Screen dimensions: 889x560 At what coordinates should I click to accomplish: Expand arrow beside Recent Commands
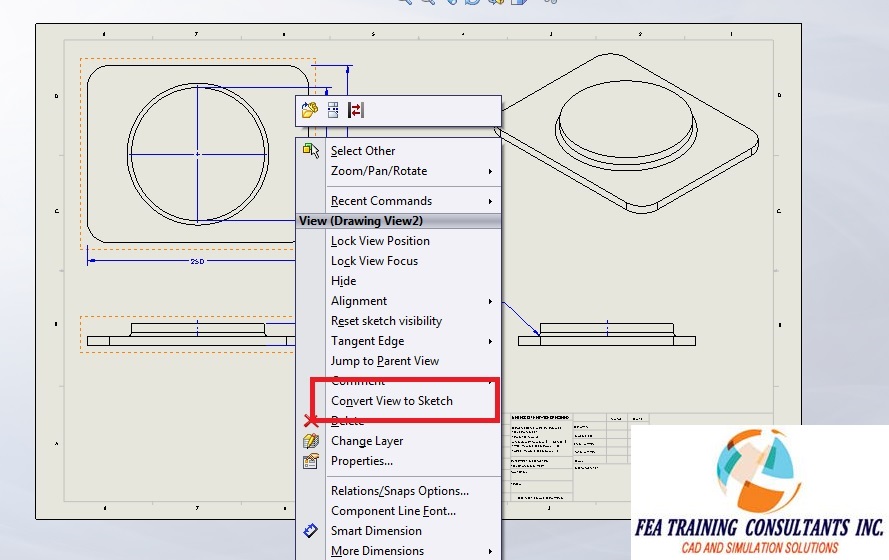point(490,201)
